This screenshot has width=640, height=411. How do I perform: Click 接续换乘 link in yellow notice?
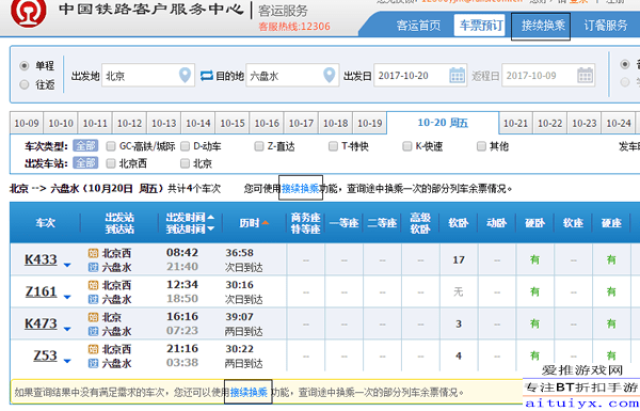click(x=249, y=392)
